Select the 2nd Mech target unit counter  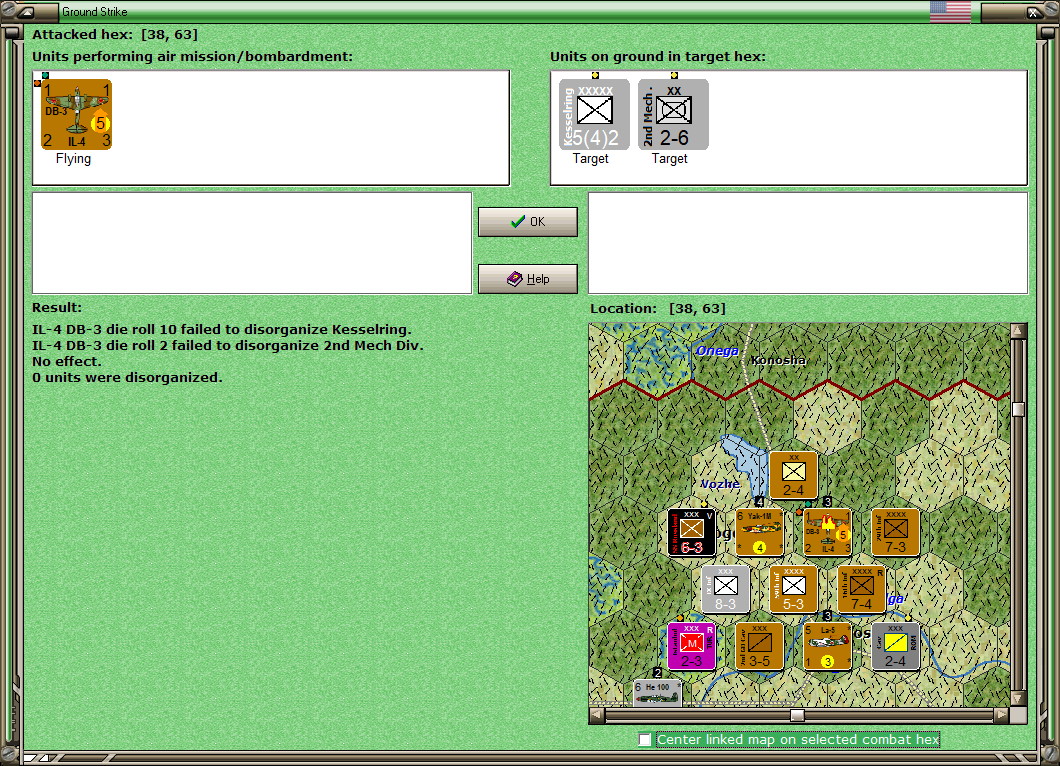click(x=673, y=114)
